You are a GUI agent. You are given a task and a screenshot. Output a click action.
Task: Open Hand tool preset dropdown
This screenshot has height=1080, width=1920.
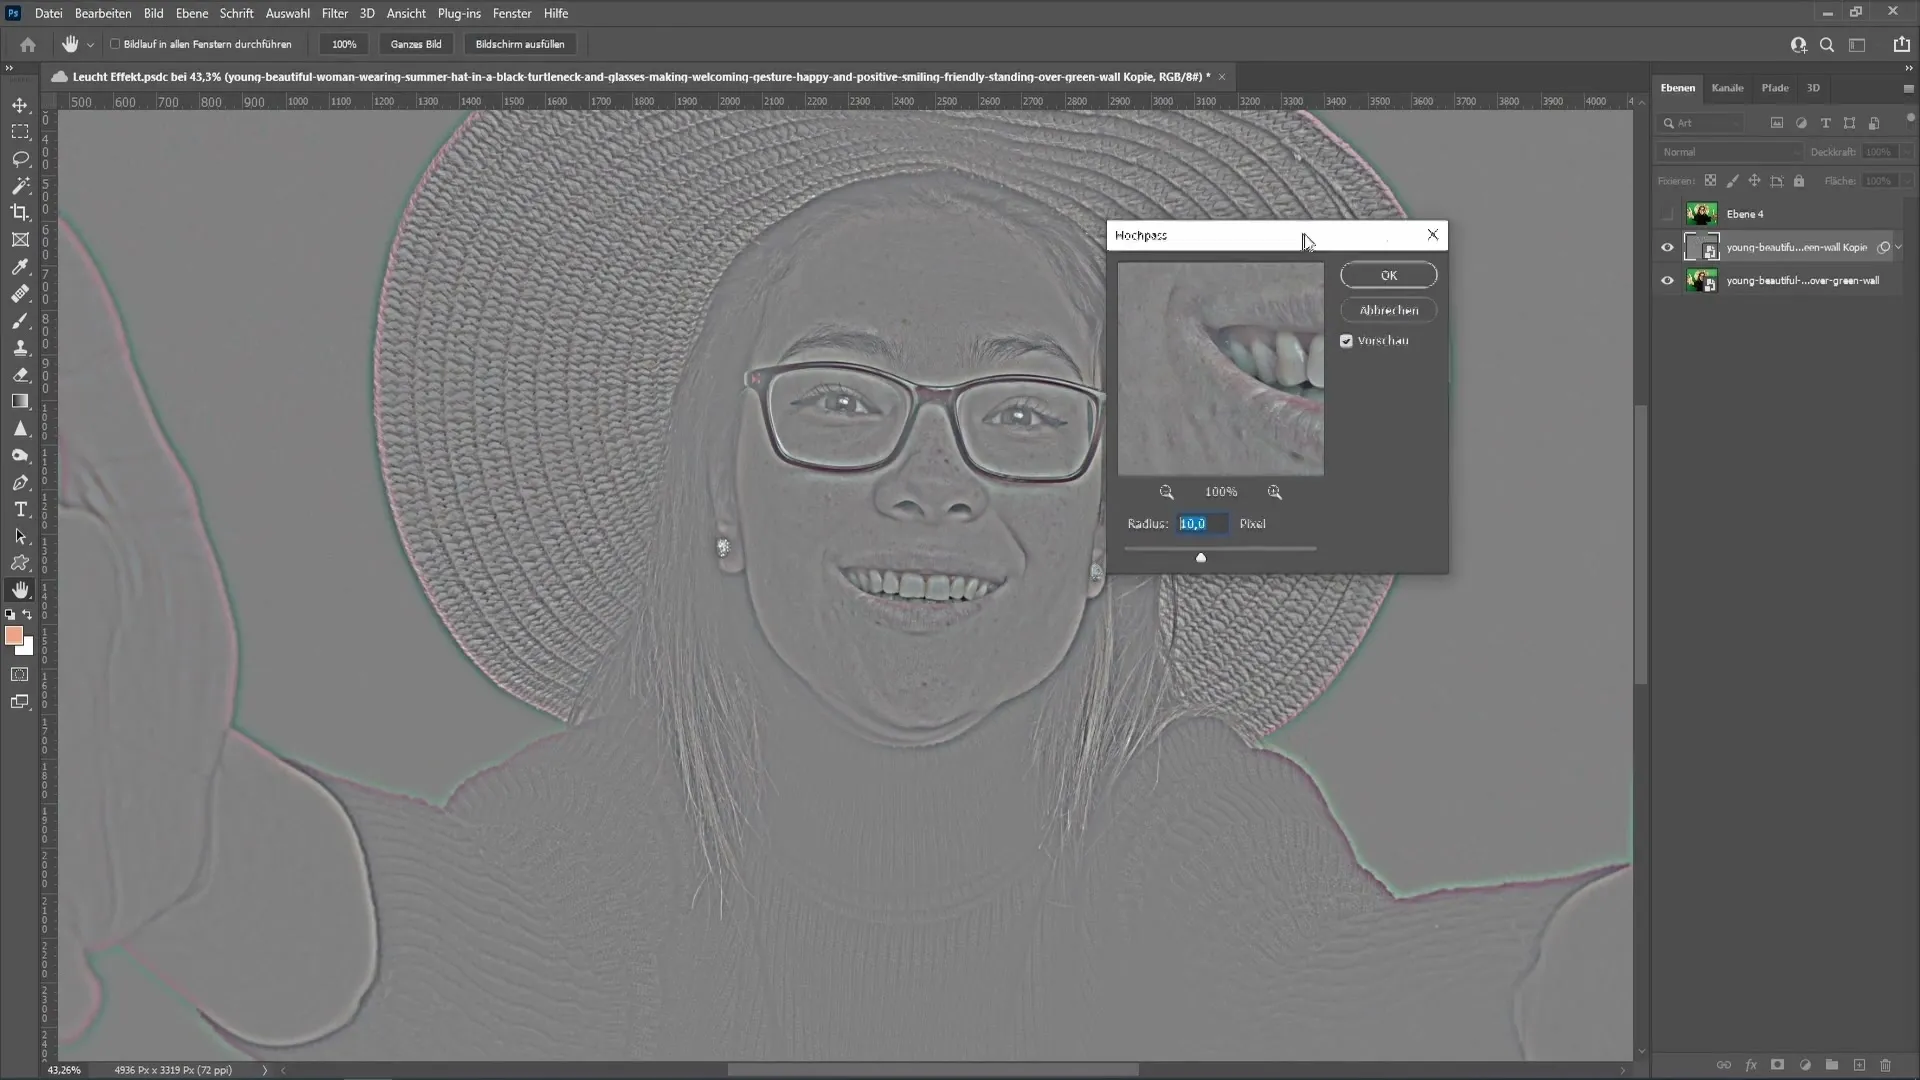coord(90,45)
